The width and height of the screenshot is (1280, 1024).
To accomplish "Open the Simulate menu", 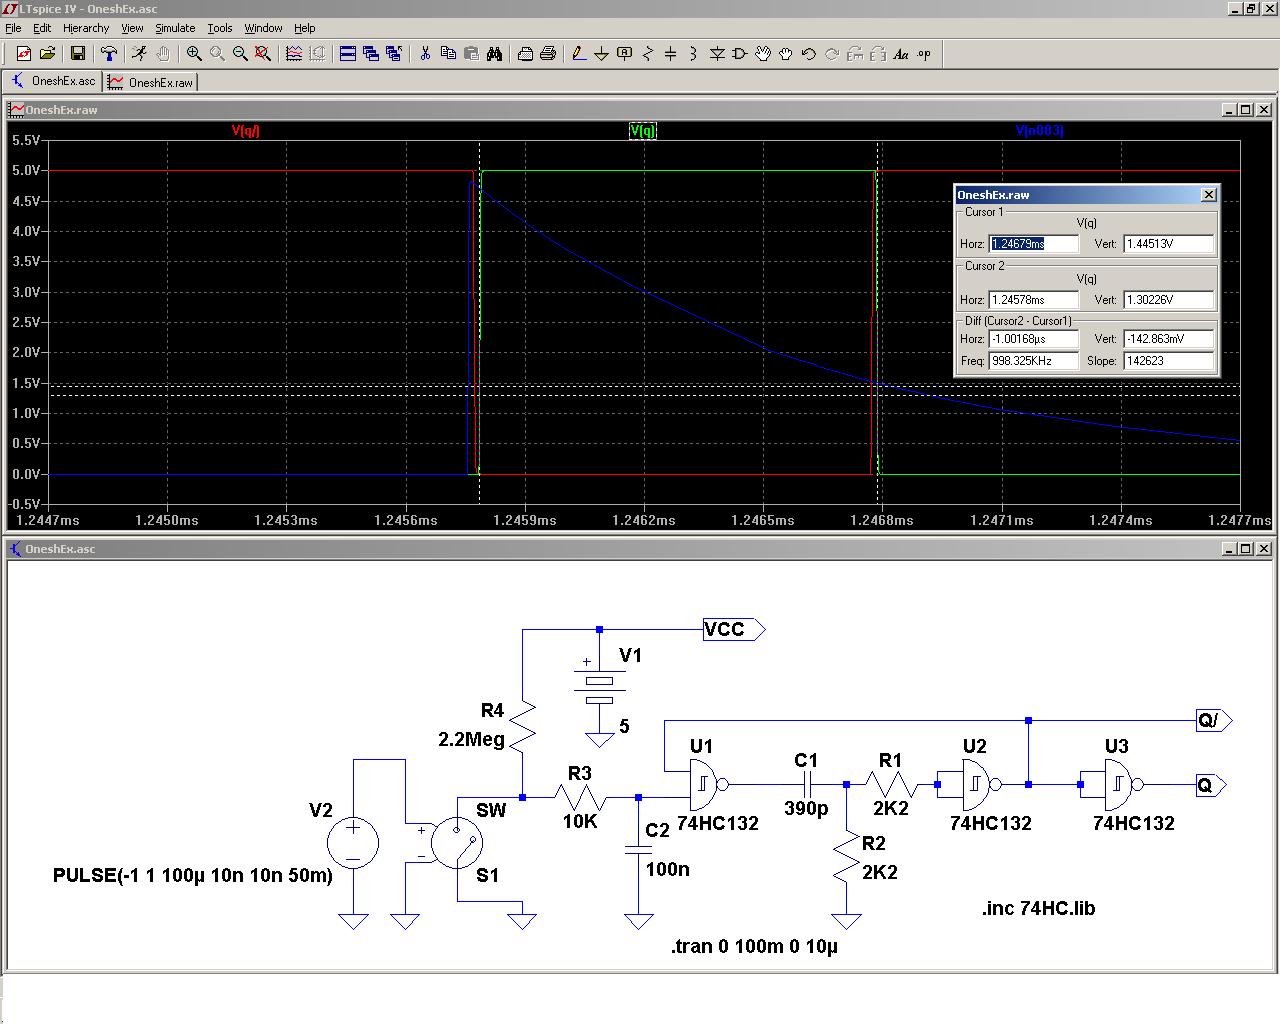I will (175, 28).
